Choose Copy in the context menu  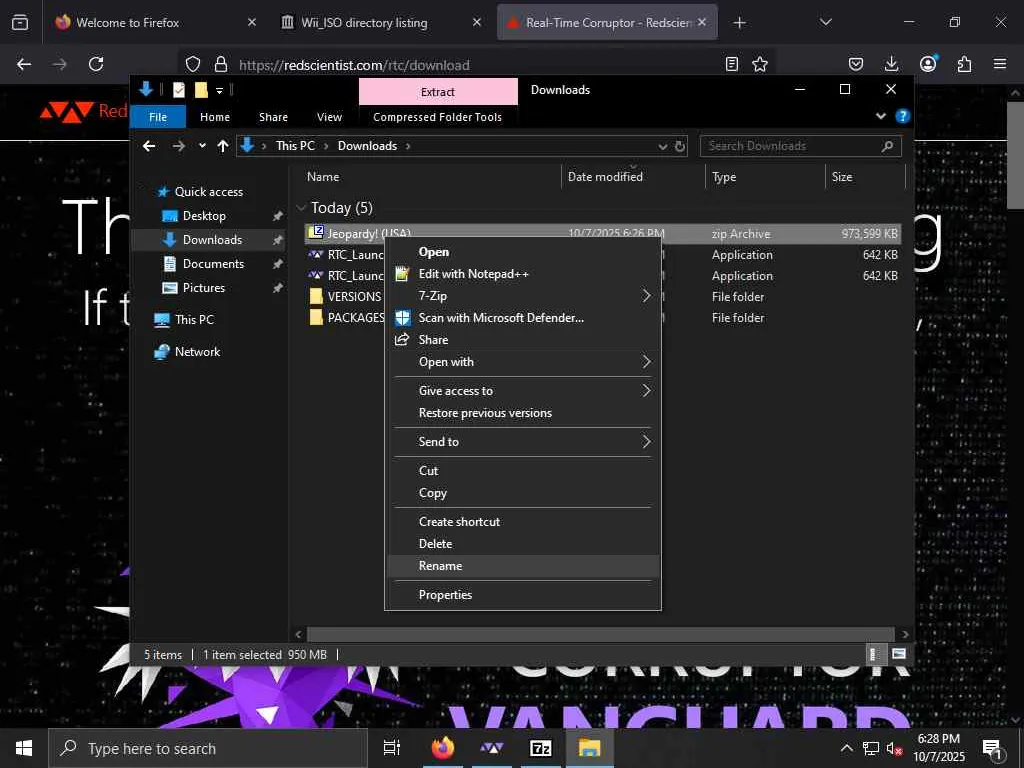point(522,493)
